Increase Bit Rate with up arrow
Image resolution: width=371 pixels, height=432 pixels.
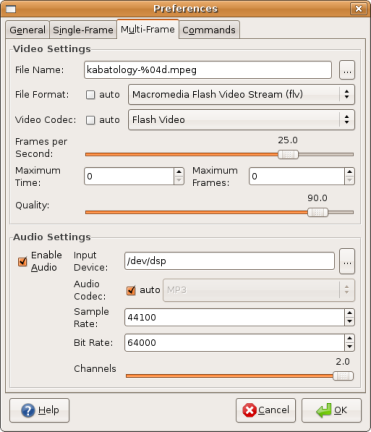[349, 338]
